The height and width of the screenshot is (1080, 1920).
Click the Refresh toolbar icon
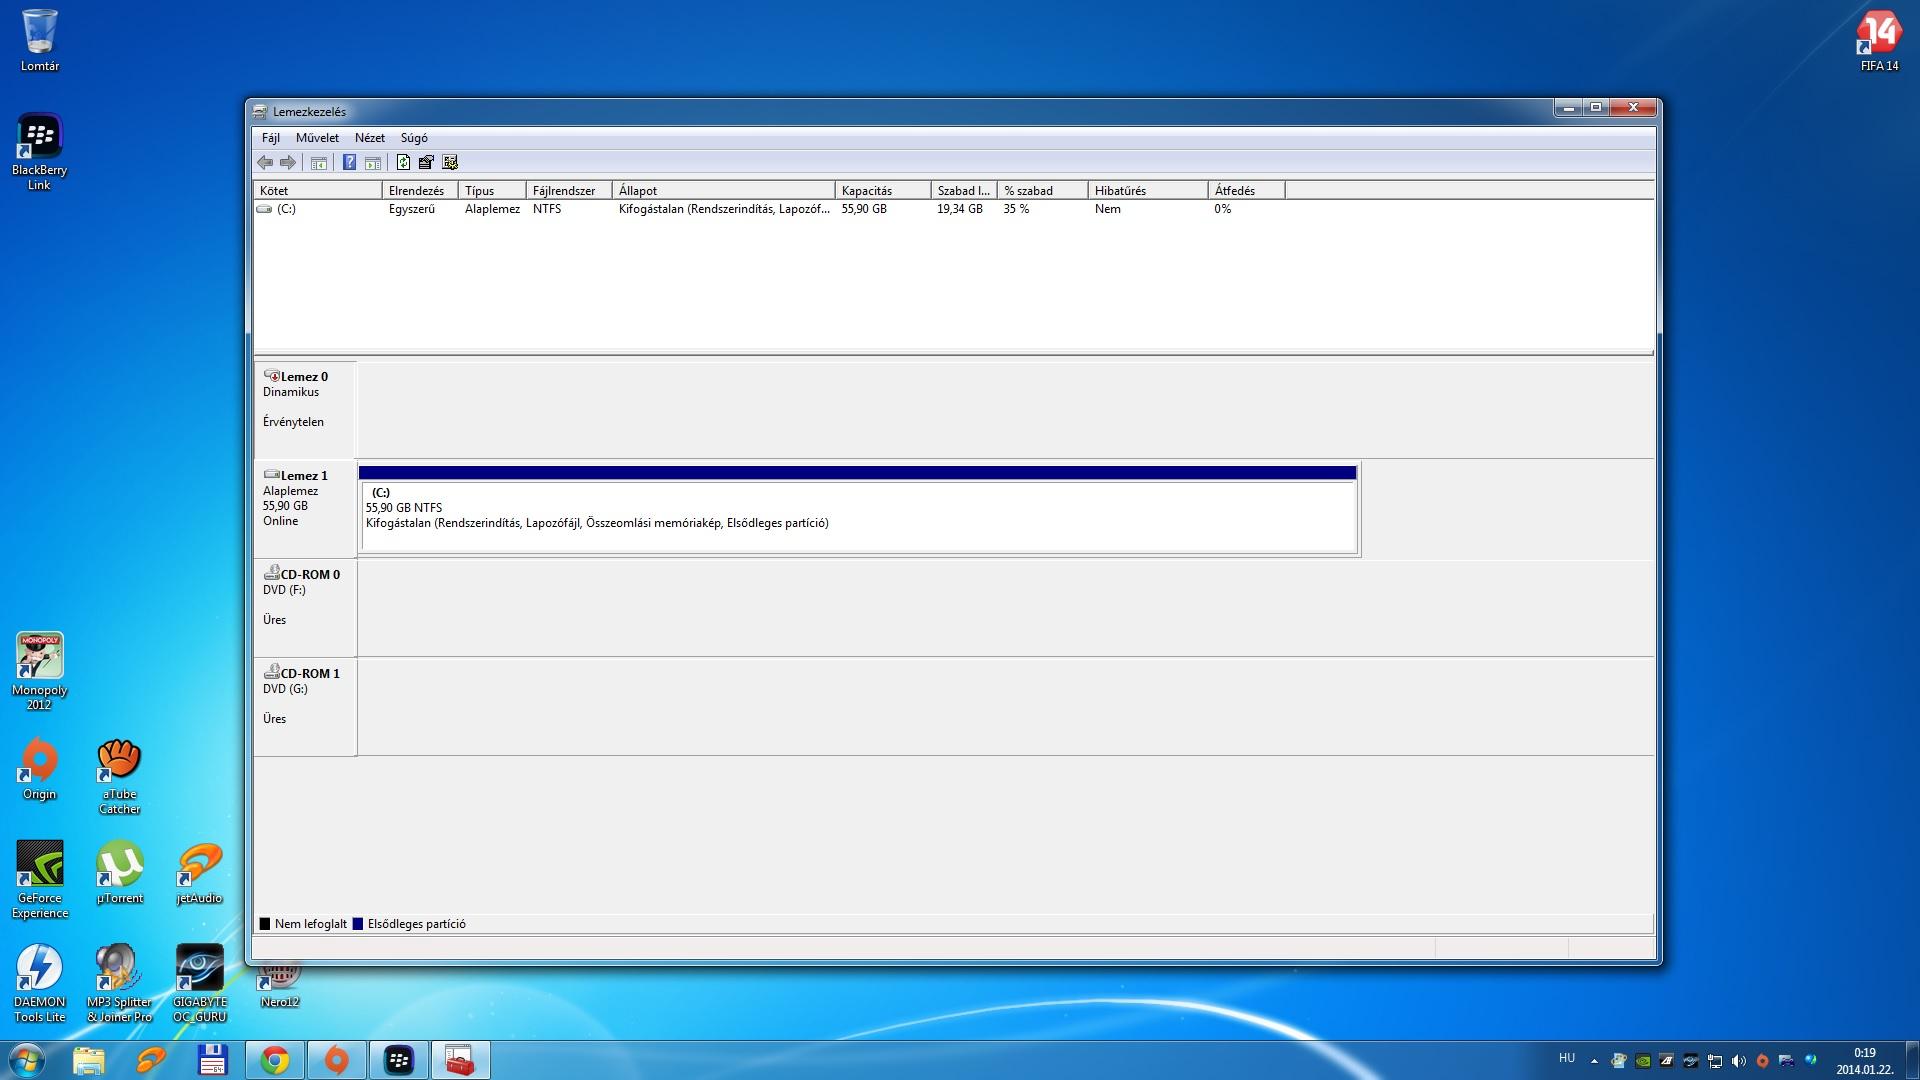(403, 162)
